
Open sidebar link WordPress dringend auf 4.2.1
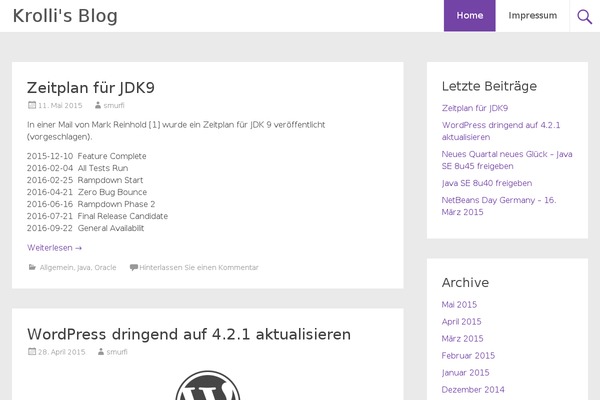[x=501, y=131]
